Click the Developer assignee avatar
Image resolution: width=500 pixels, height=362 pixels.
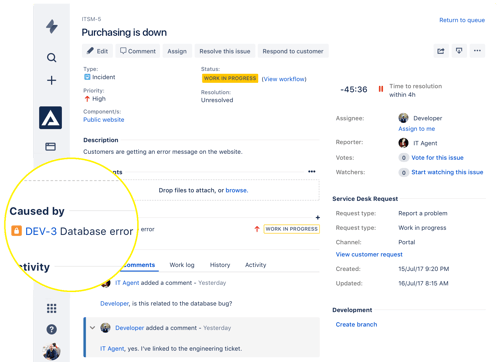[403, 118]
